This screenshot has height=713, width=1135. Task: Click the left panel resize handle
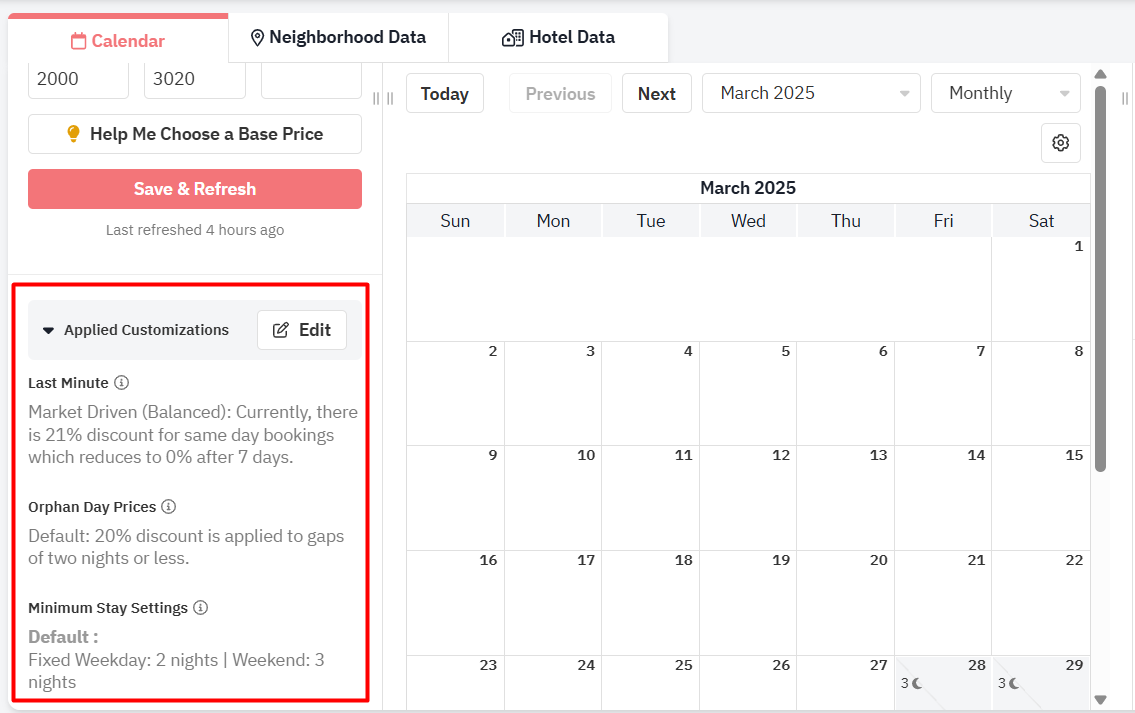376,98
